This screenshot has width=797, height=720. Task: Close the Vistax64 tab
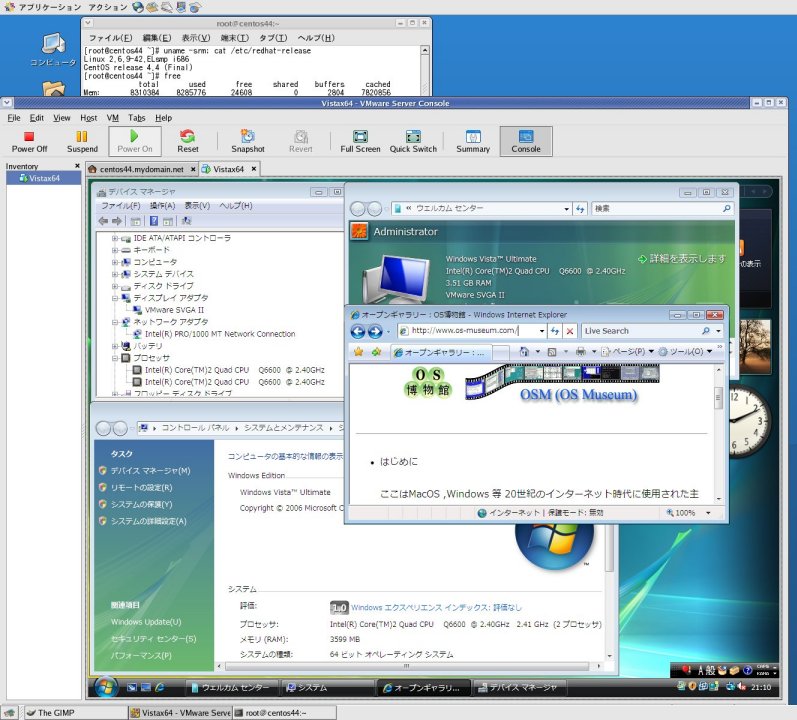click(x=254, y=169)
